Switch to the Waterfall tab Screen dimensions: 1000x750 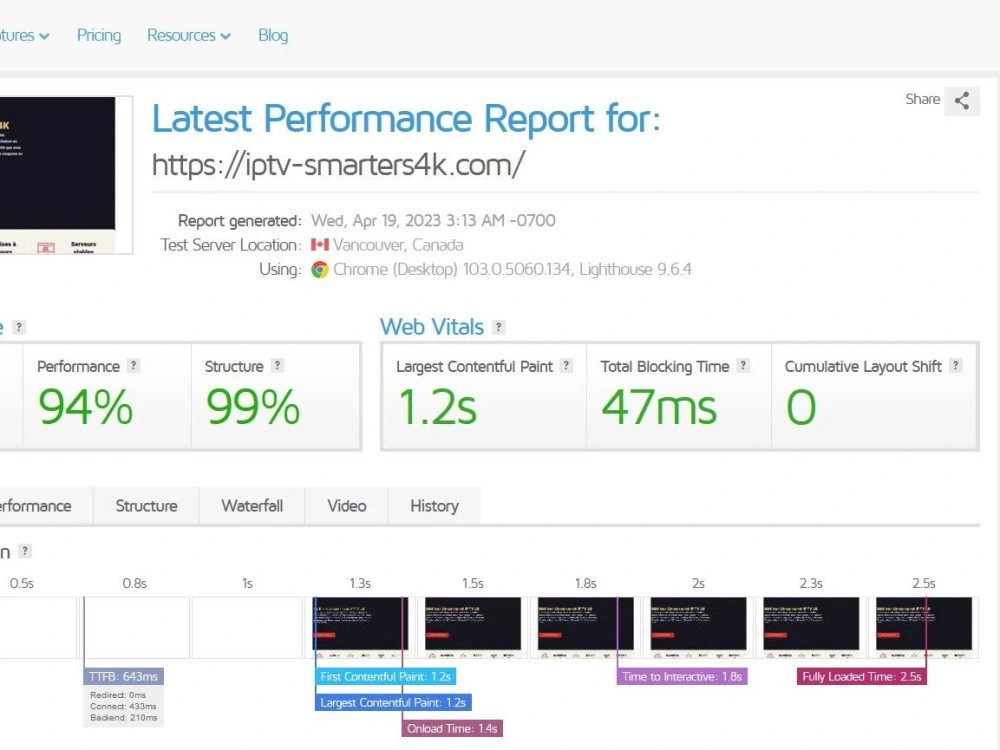point(252,506)
